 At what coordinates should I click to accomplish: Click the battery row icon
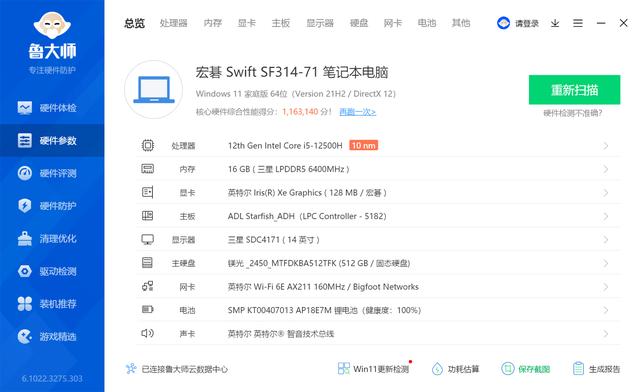(148, 310)
